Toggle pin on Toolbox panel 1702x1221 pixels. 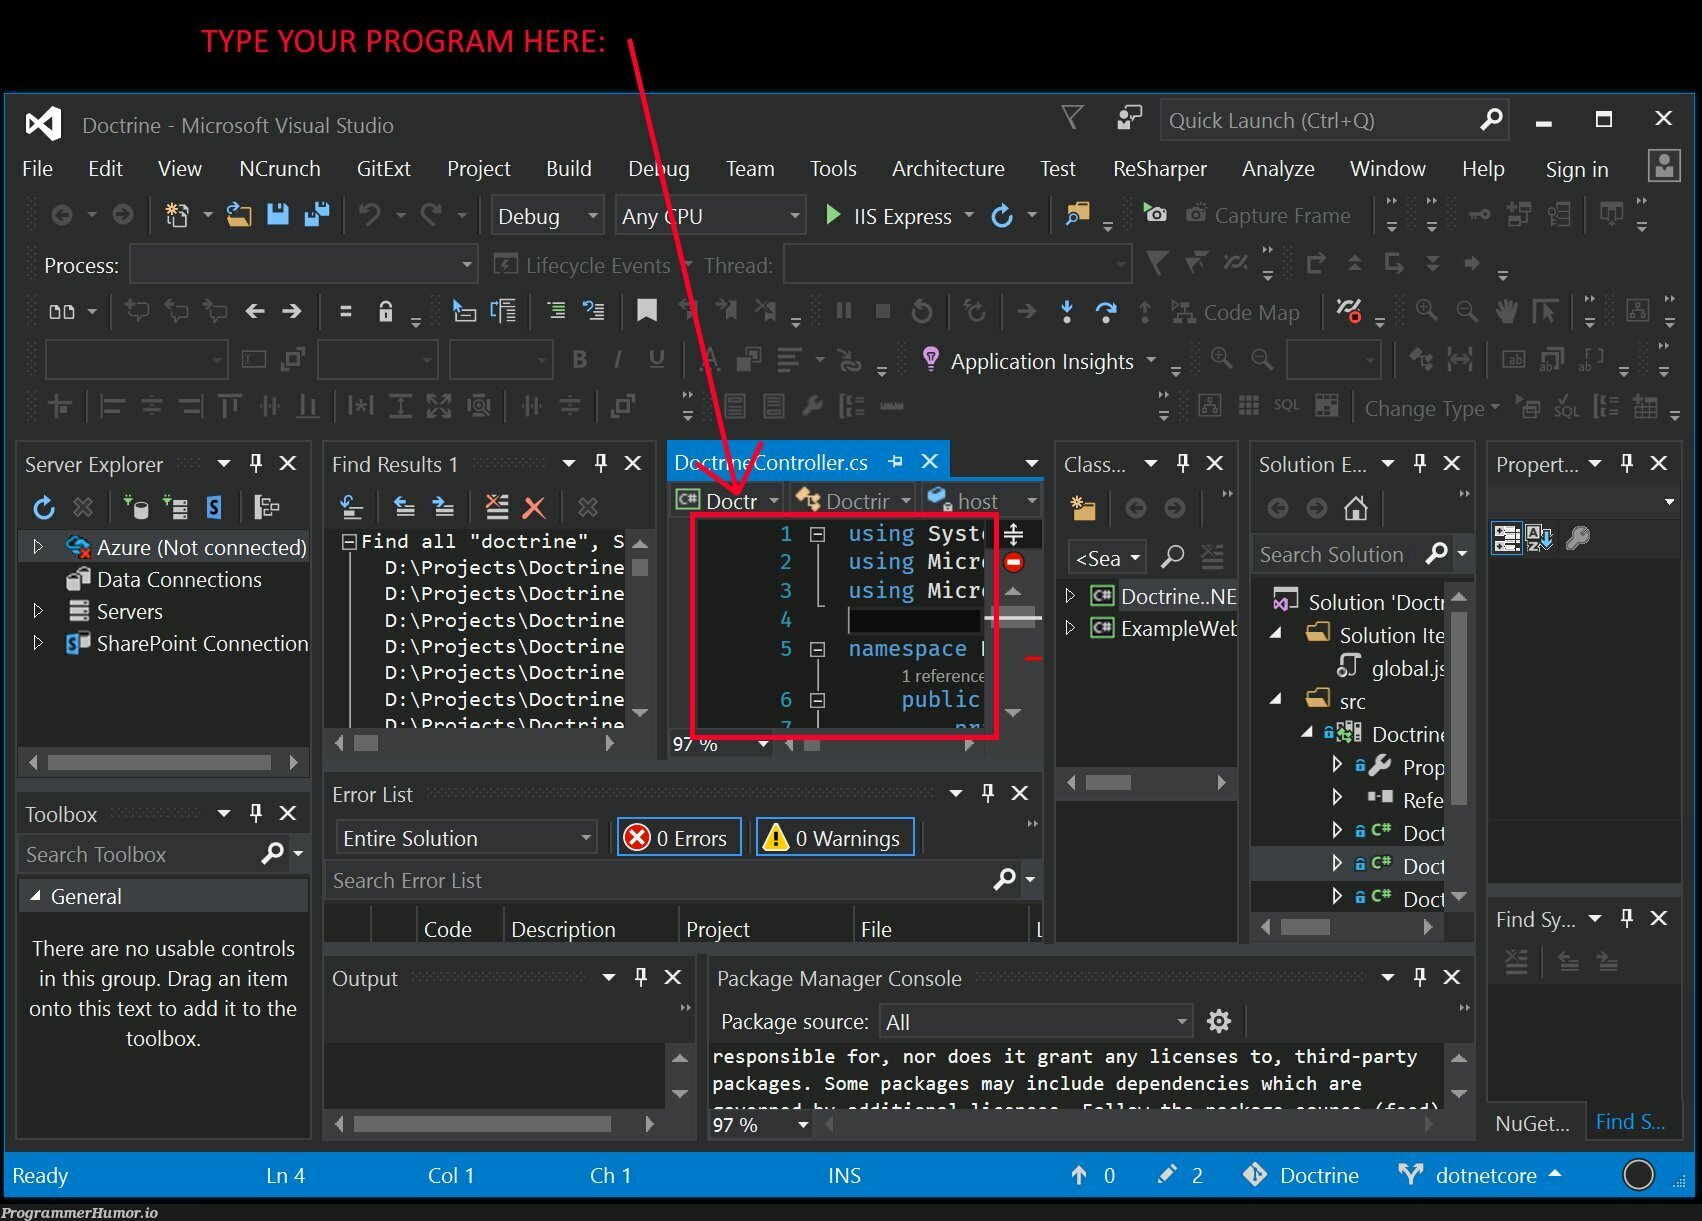[x=256, y=813]
